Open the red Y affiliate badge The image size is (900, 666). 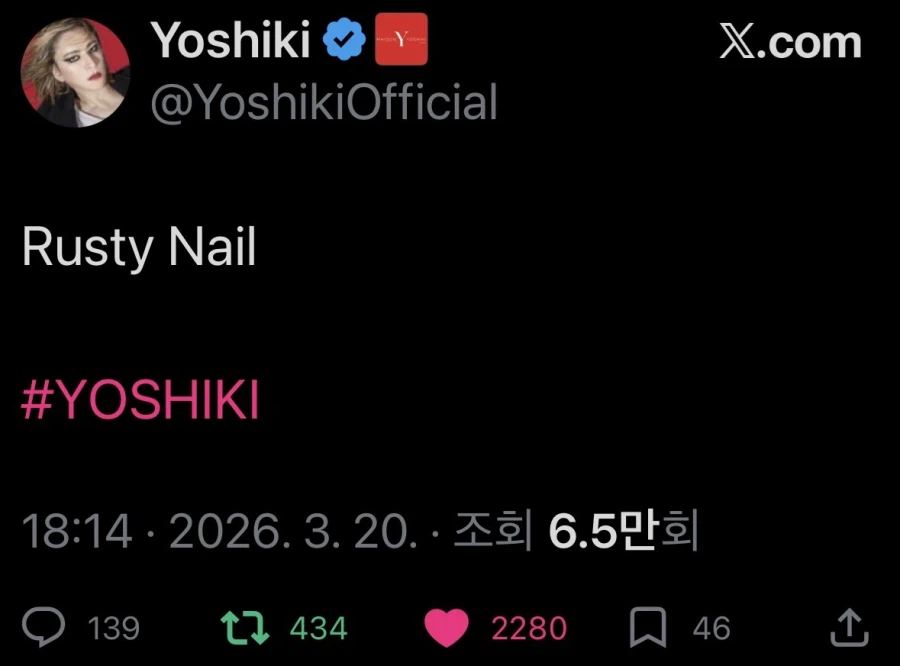401,40
